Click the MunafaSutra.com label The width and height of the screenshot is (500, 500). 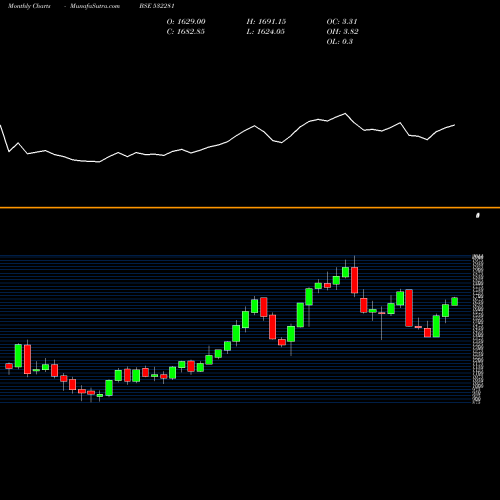coord(95,6)
